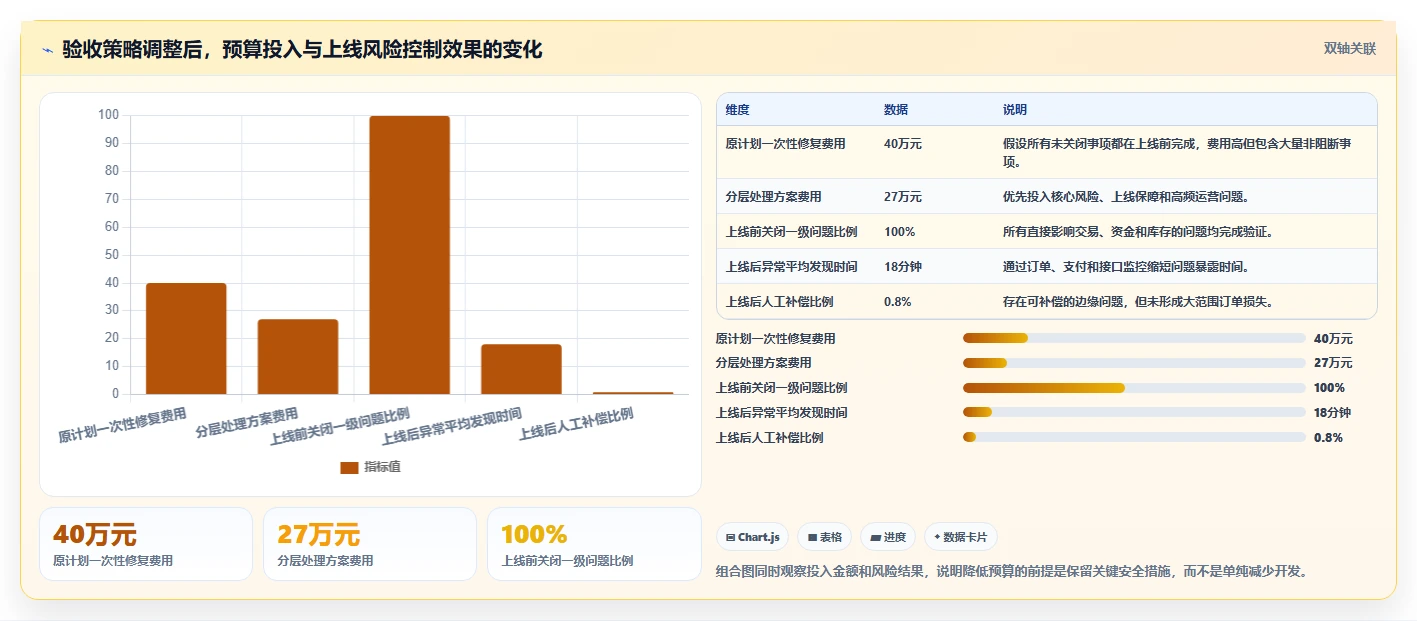This screenshot has height=621, width=1417.
Task: Click the 上线后异常平均发现时间 bar in chart
Action: [x=521, y=369]
